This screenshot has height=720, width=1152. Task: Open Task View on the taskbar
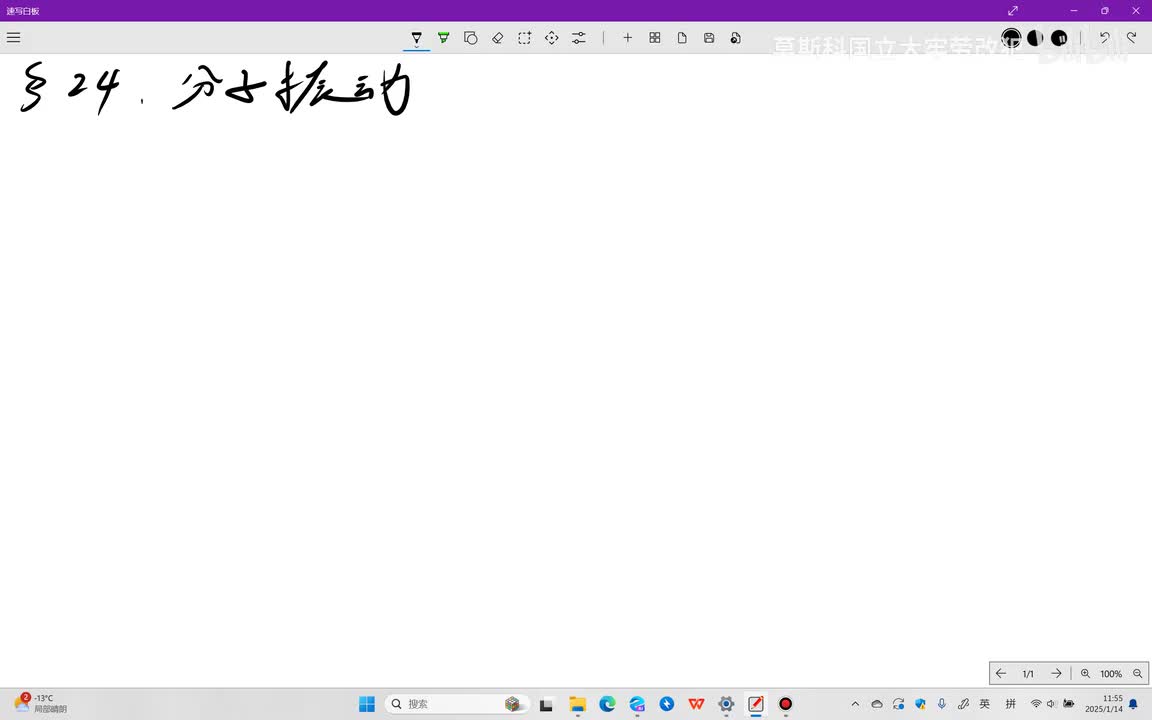tap(546, 705)
